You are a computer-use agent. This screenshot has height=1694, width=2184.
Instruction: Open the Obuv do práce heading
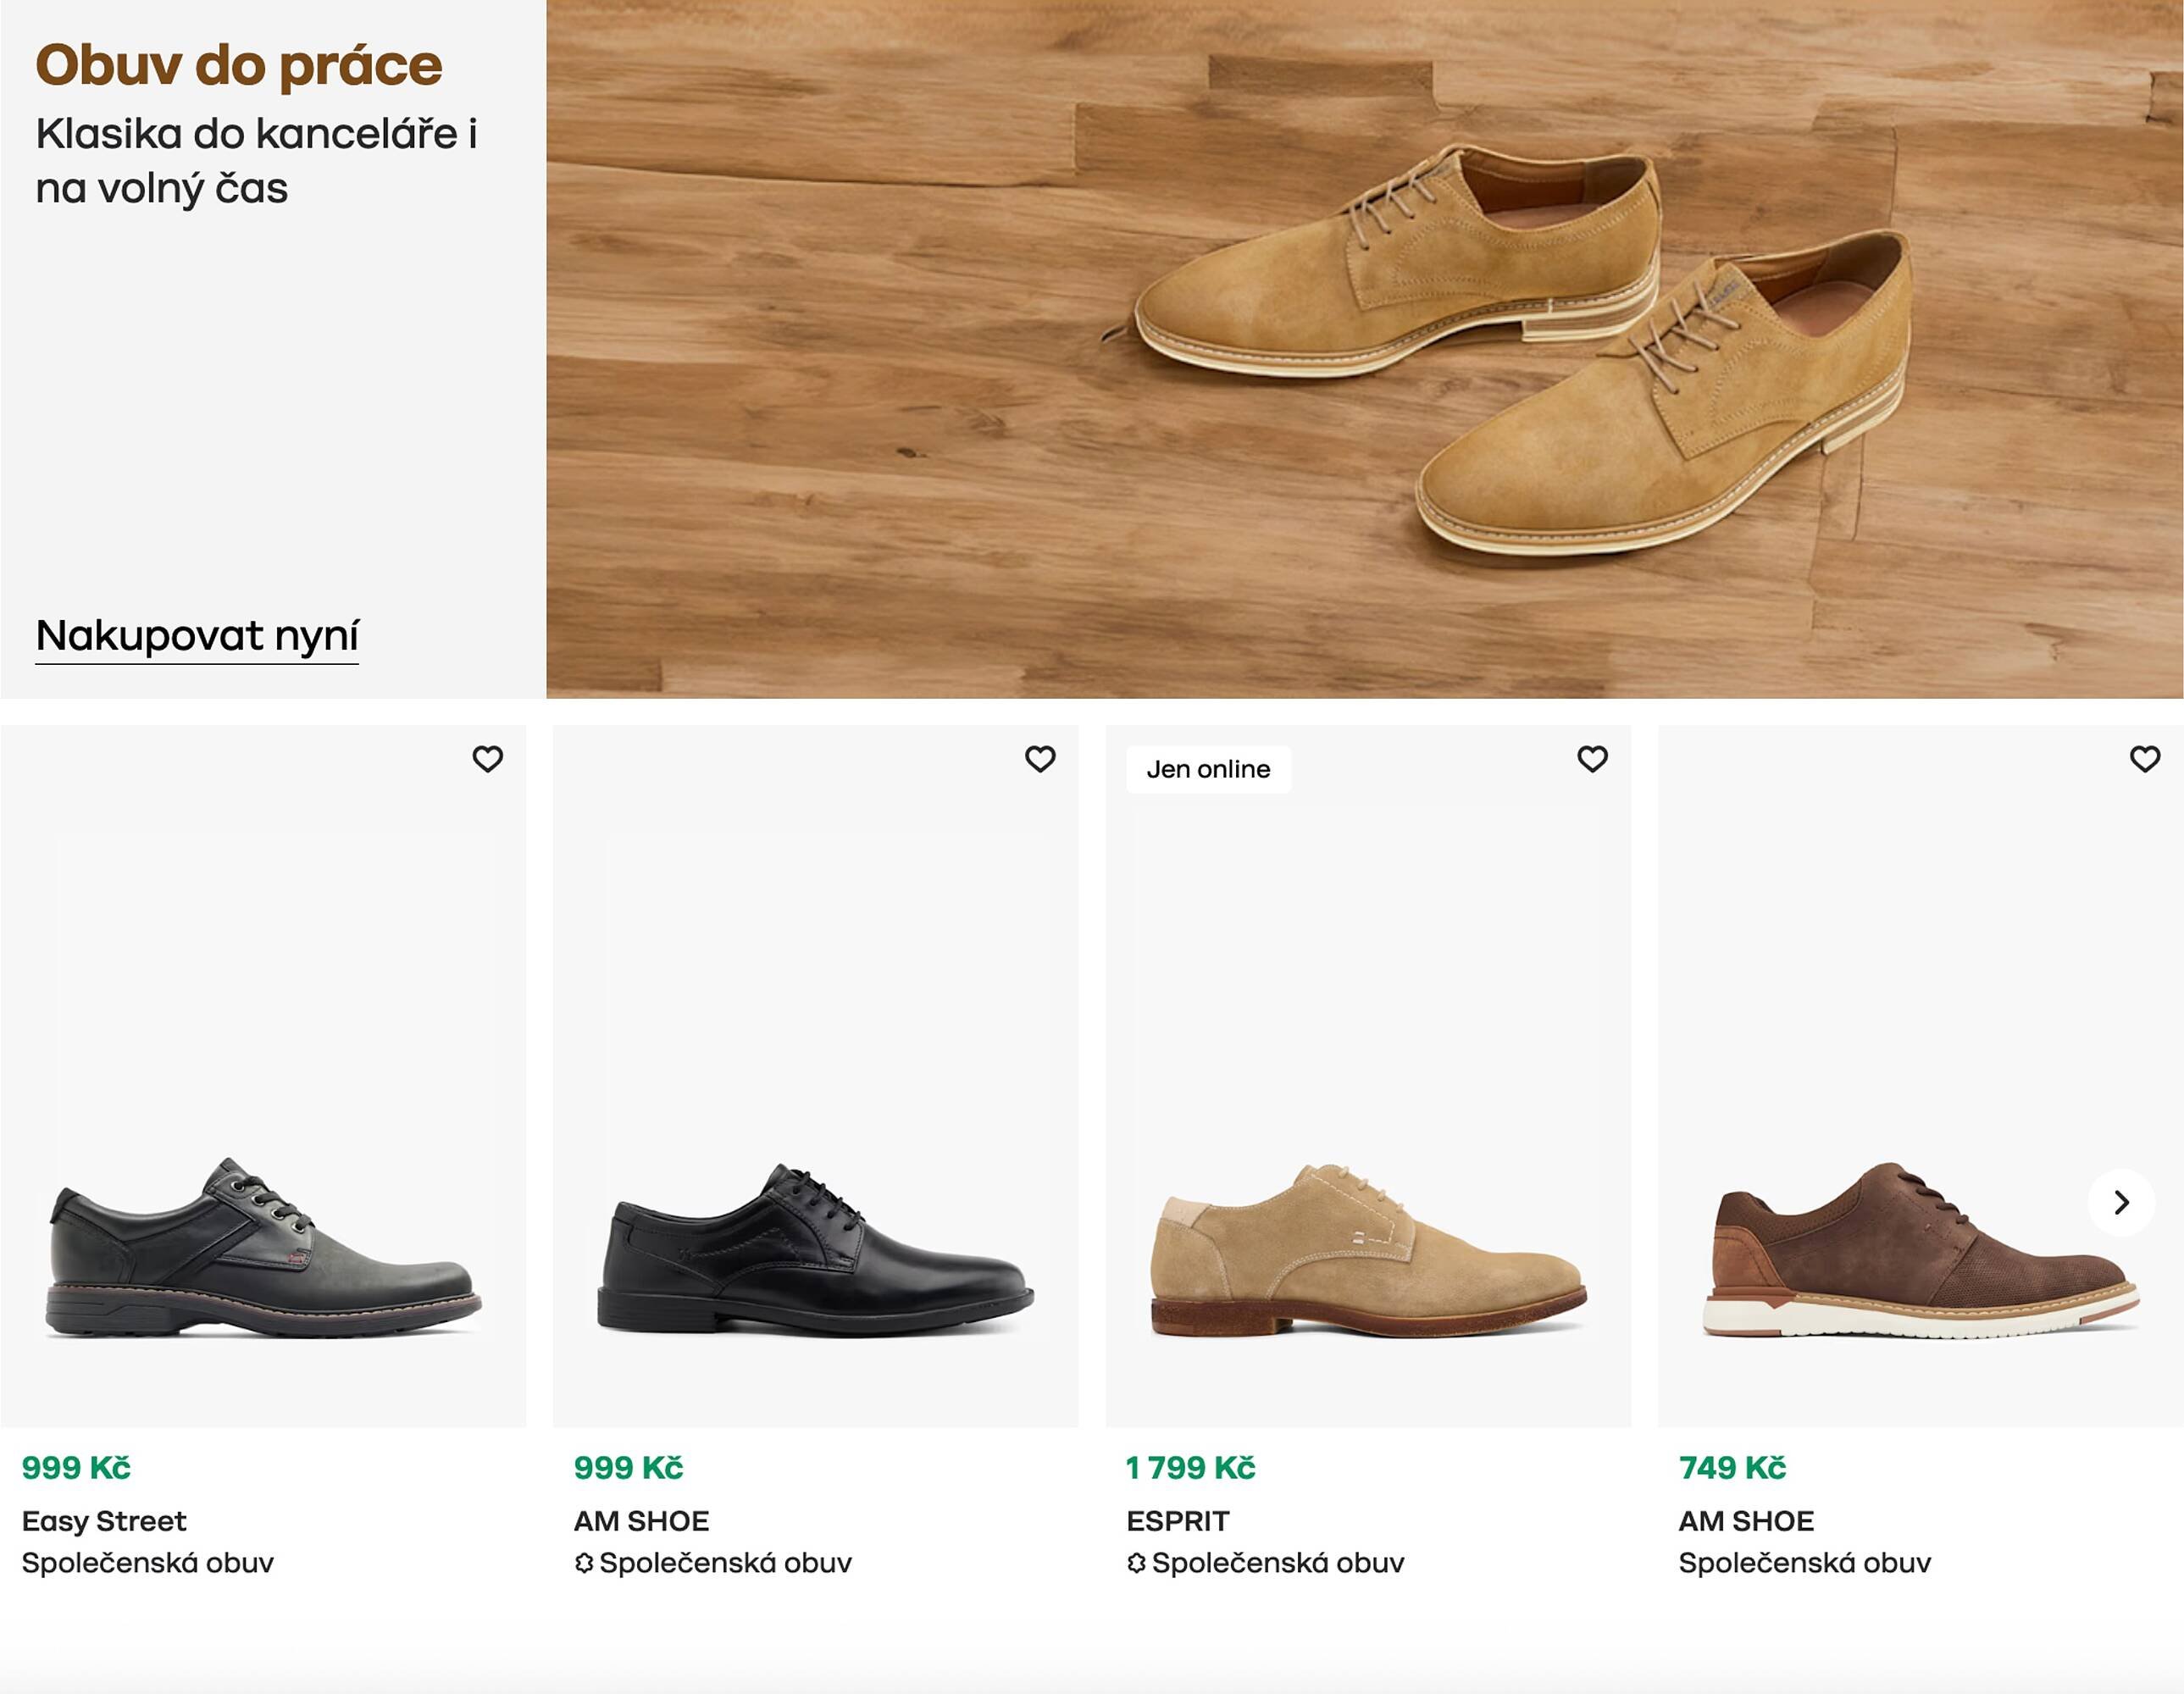[x=239, y=66]
